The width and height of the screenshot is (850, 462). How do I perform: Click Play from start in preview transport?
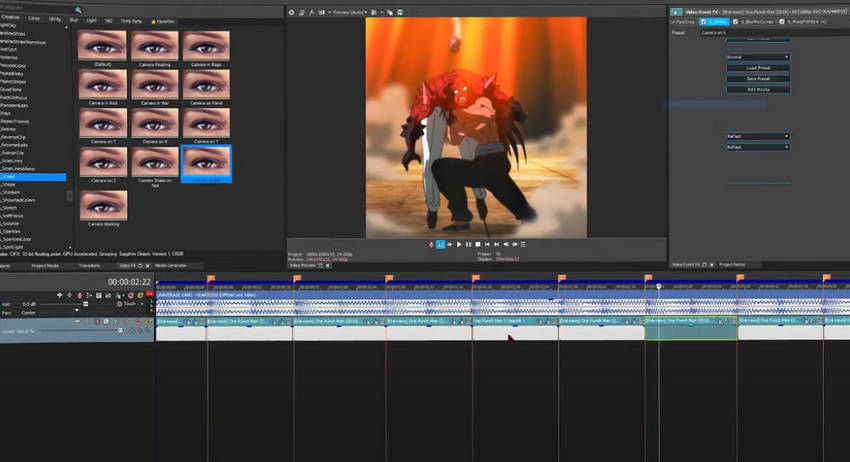pyautogui.click(x=450, y=245)
